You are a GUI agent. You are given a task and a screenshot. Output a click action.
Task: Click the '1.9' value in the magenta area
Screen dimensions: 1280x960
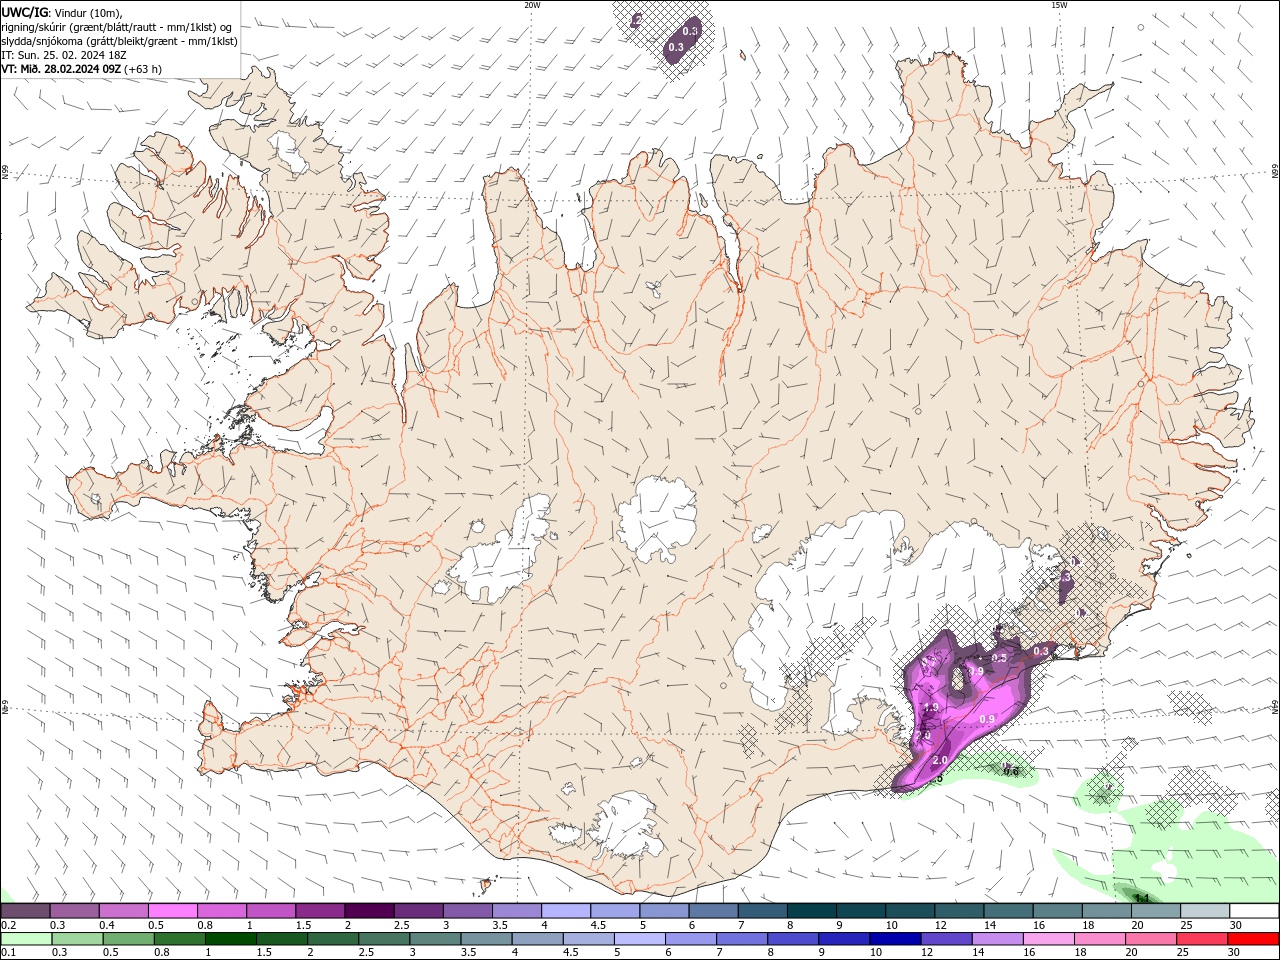pyautogui.click(x=930, y=708)
